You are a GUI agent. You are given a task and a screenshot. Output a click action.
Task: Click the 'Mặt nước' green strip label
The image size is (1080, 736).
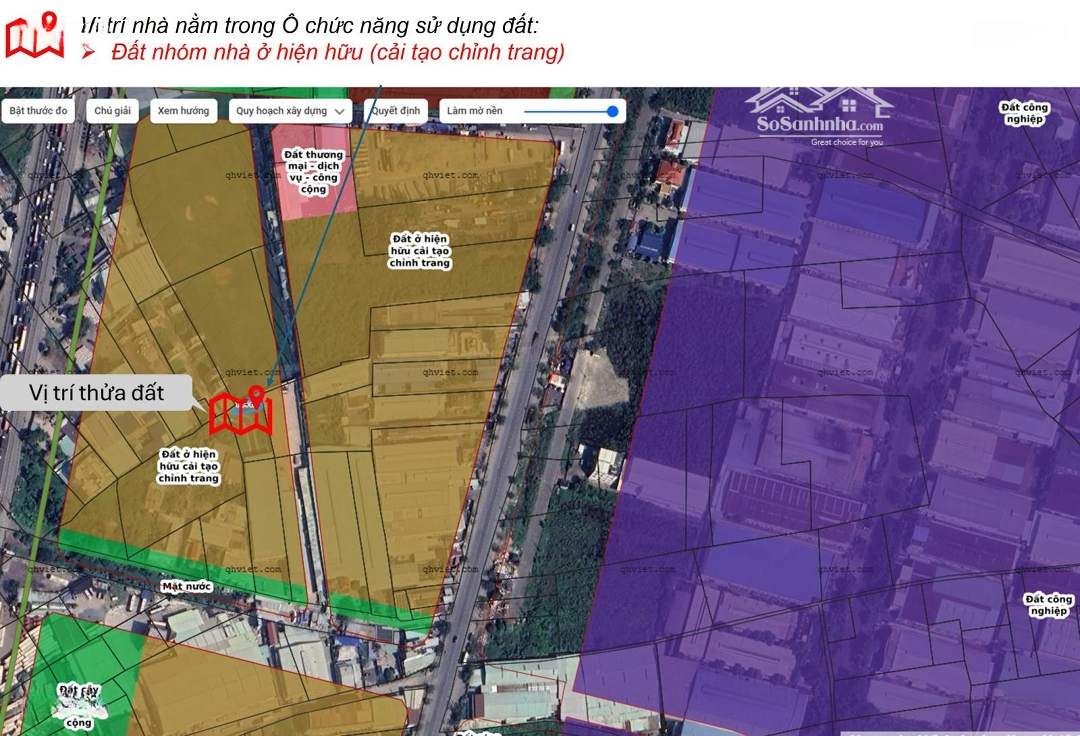(x=186, y=586)
